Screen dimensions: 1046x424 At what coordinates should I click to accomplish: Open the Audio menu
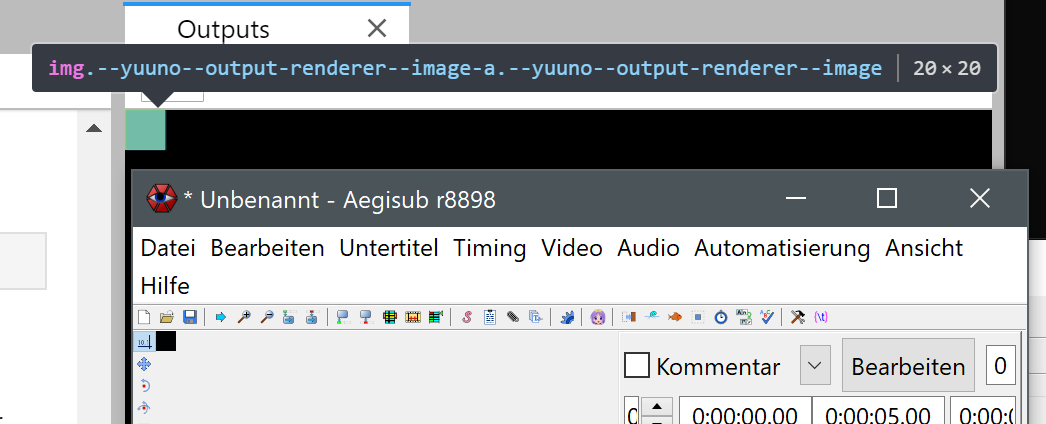[648, 248]
